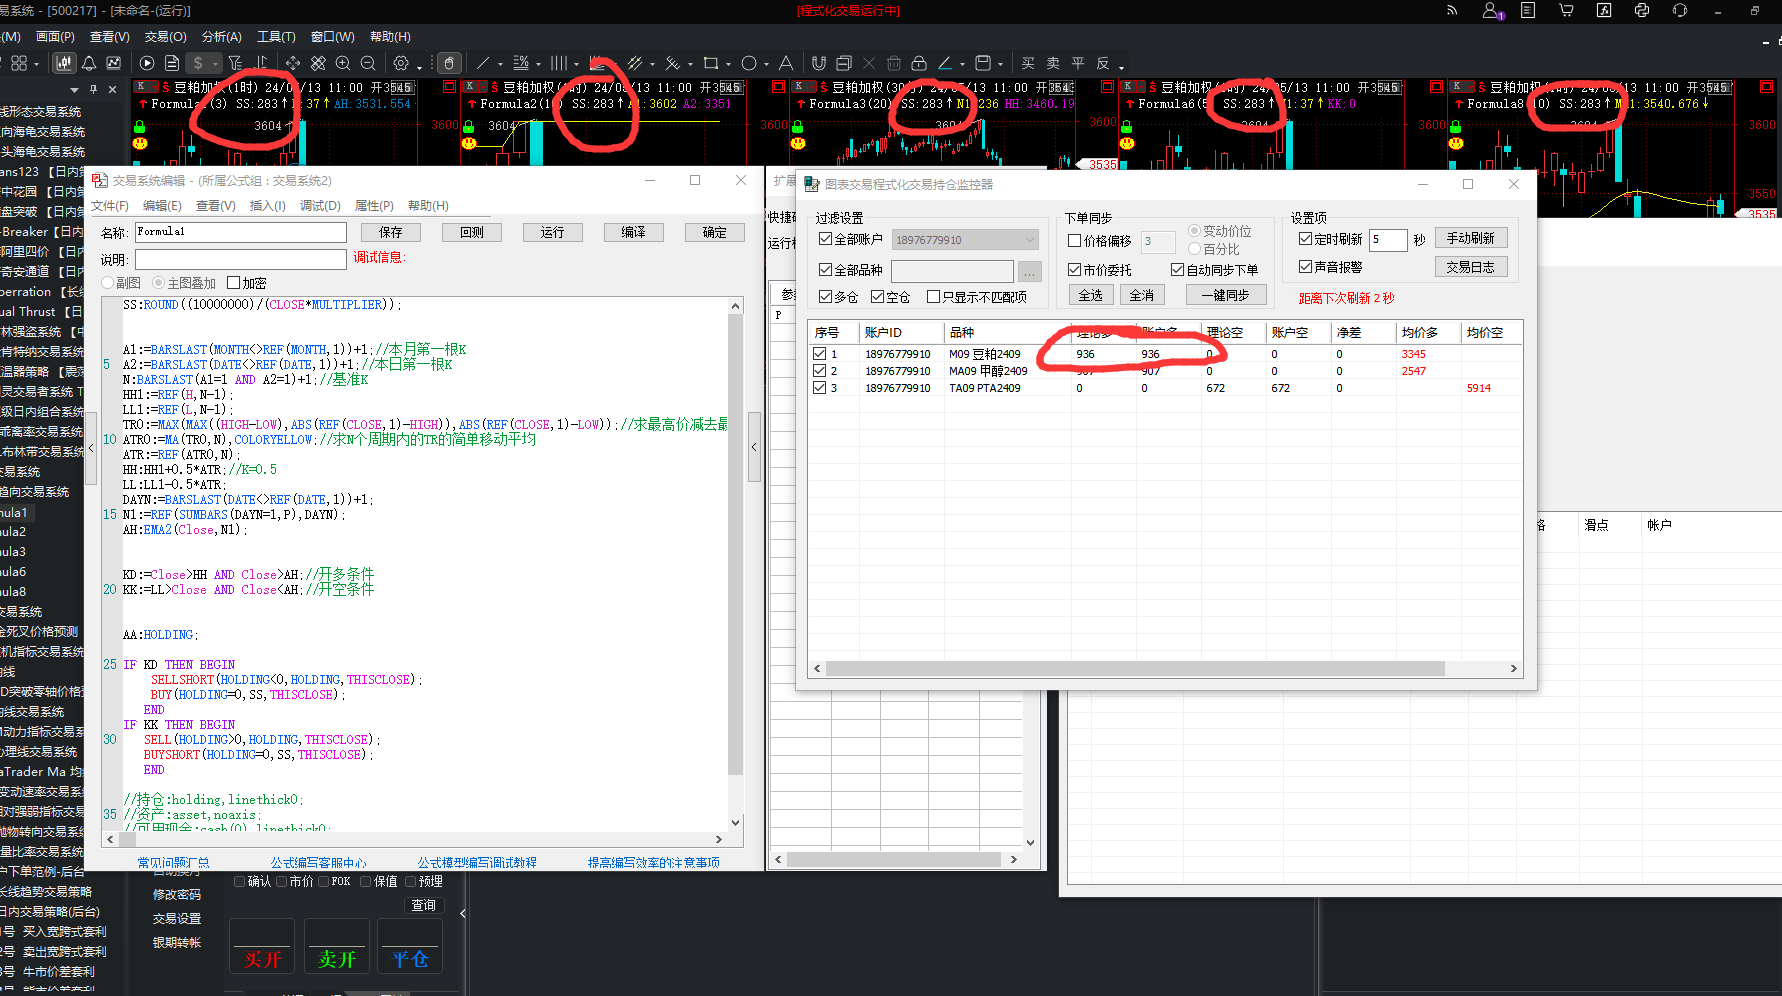The height and width of the screenshot is (996, 1782).
Task: Toggle 自动同步下单 checkbox
Action: (1177, 270)
